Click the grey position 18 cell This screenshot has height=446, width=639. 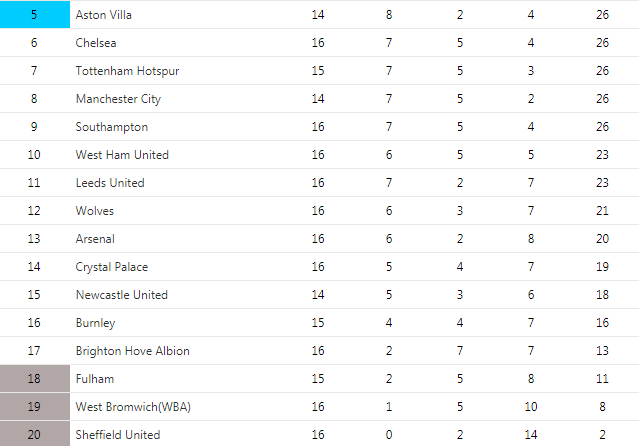35,379
